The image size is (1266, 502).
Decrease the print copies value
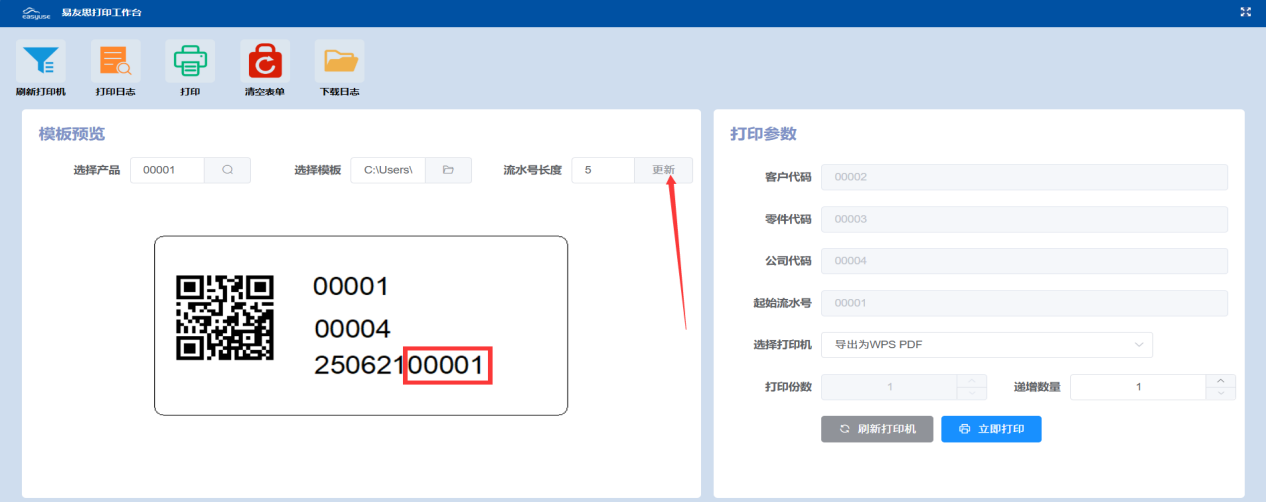[x=971, y=393]
